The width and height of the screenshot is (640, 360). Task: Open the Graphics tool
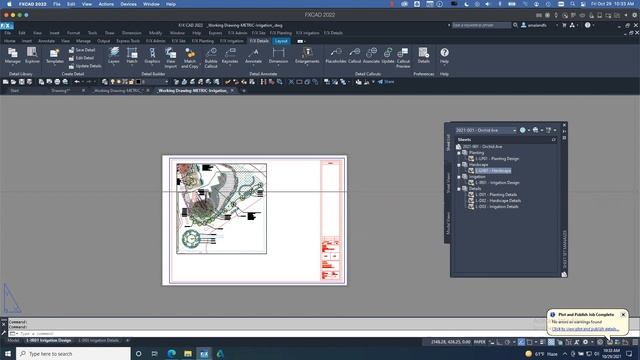tap(152, 56)
